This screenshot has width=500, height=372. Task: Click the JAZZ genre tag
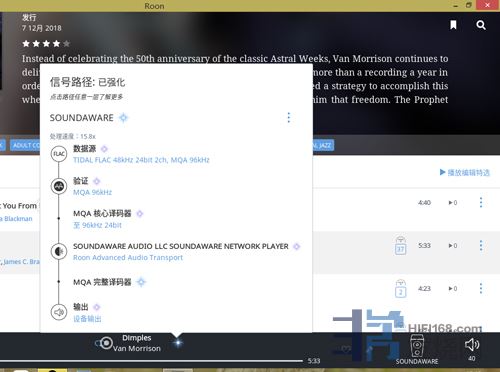(x=323, y=145)
